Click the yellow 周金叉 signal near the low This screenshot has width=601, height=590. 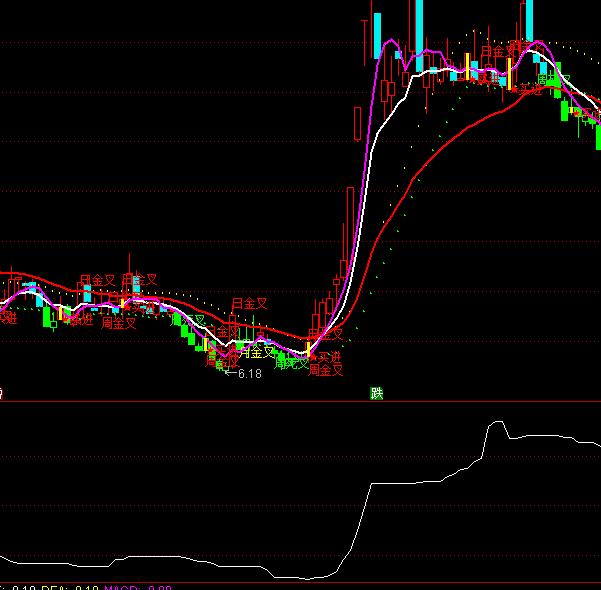tap(256, 352)
